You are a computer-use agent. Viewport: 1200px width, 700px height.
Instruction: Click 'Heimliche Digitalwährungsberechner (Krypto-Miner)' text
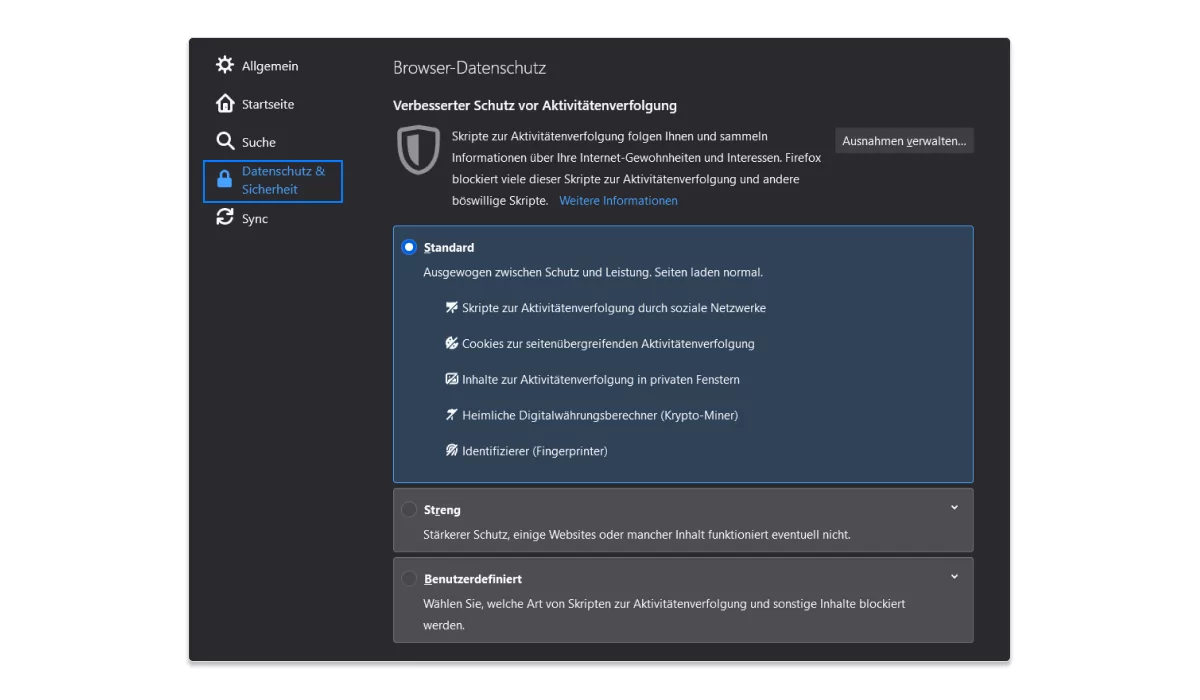600,415
